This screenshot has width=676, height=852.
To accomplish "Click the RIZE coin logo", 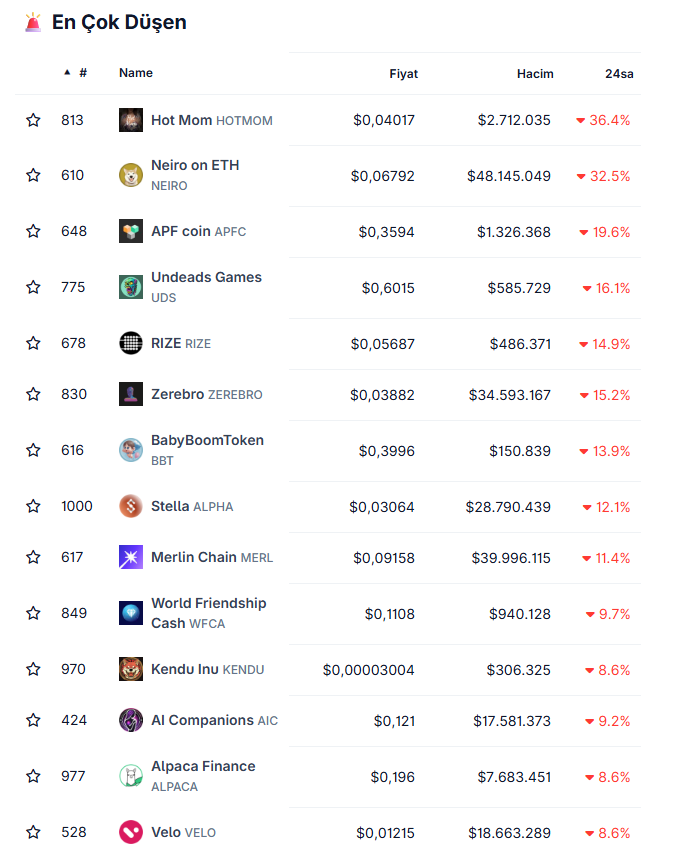I will point(131,343).
